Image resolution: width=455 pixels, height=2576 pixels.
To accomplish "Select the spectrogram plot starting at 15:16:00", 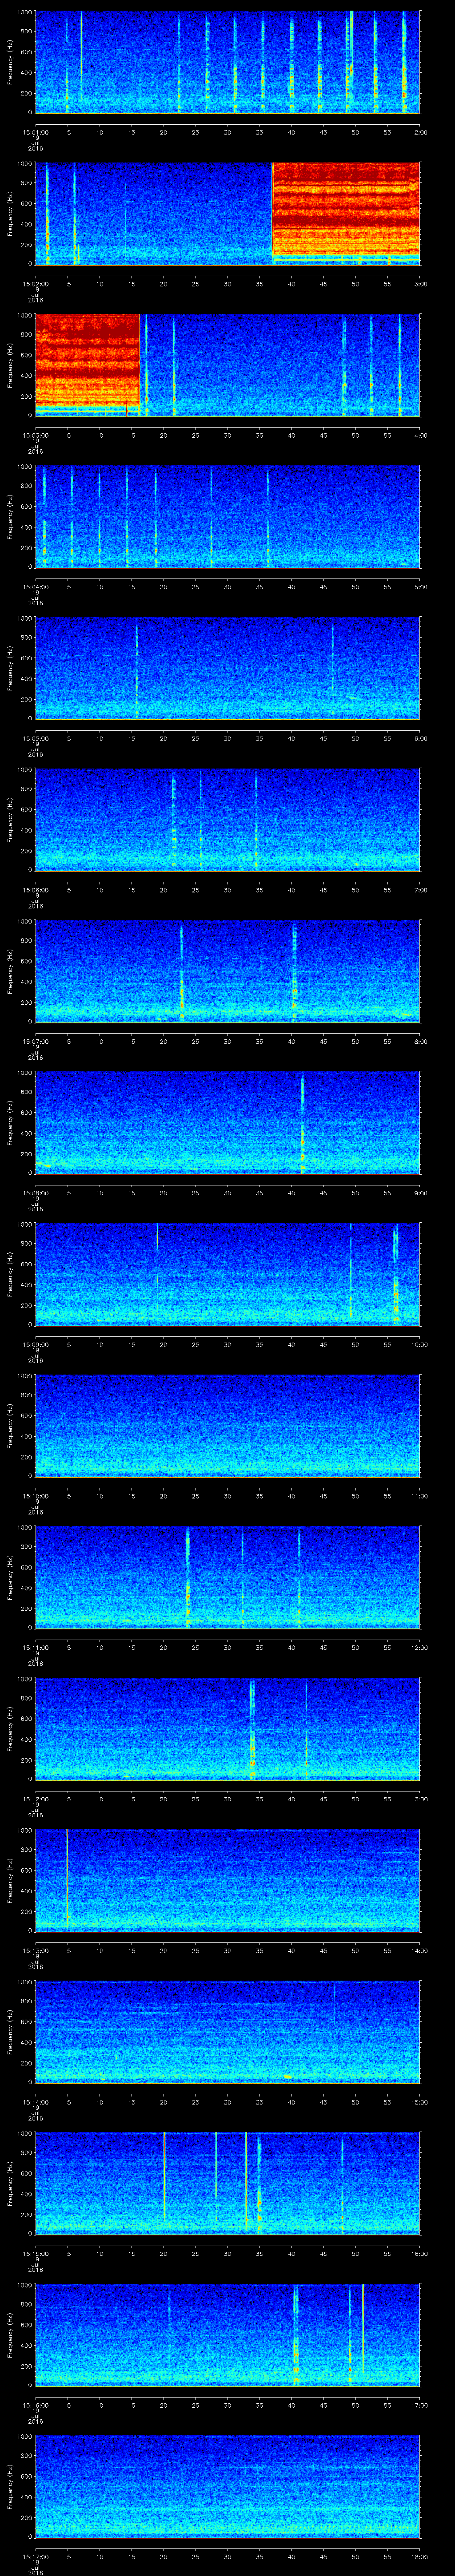I will tap(228, 2334).
